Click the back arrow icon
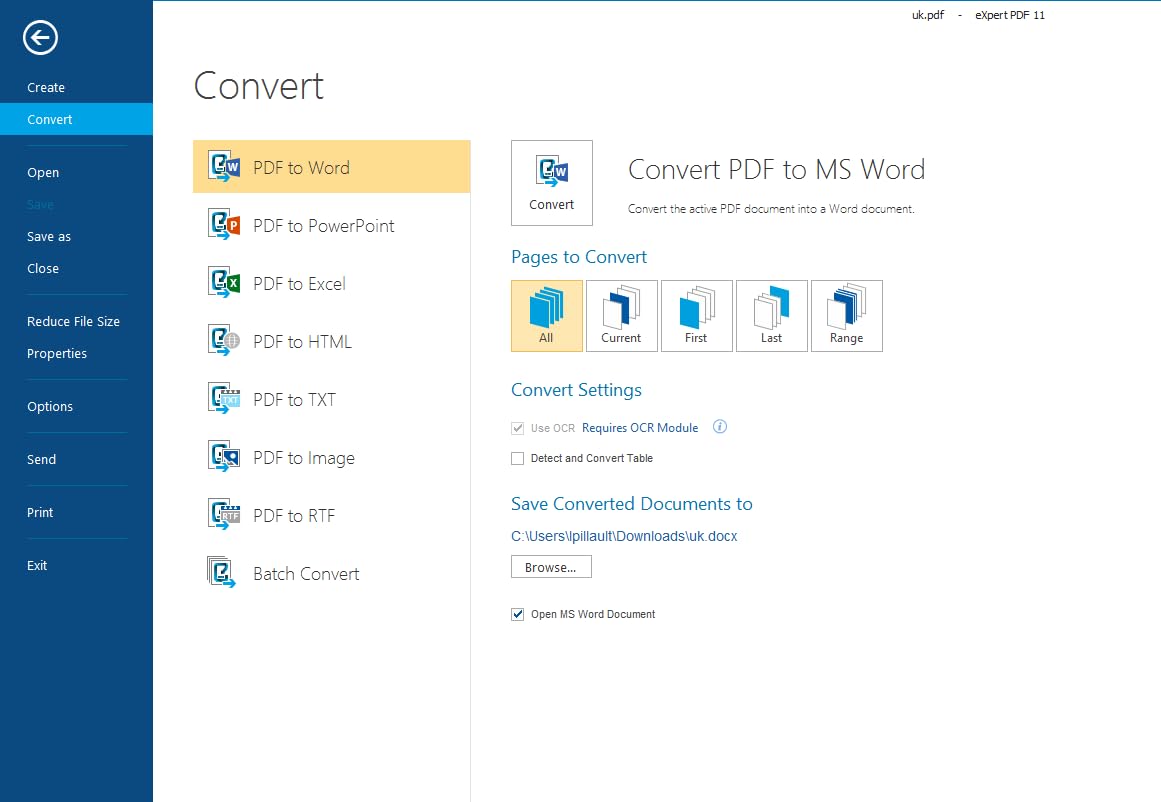Screen dimensions: 1161x802 tap(40, 39)
